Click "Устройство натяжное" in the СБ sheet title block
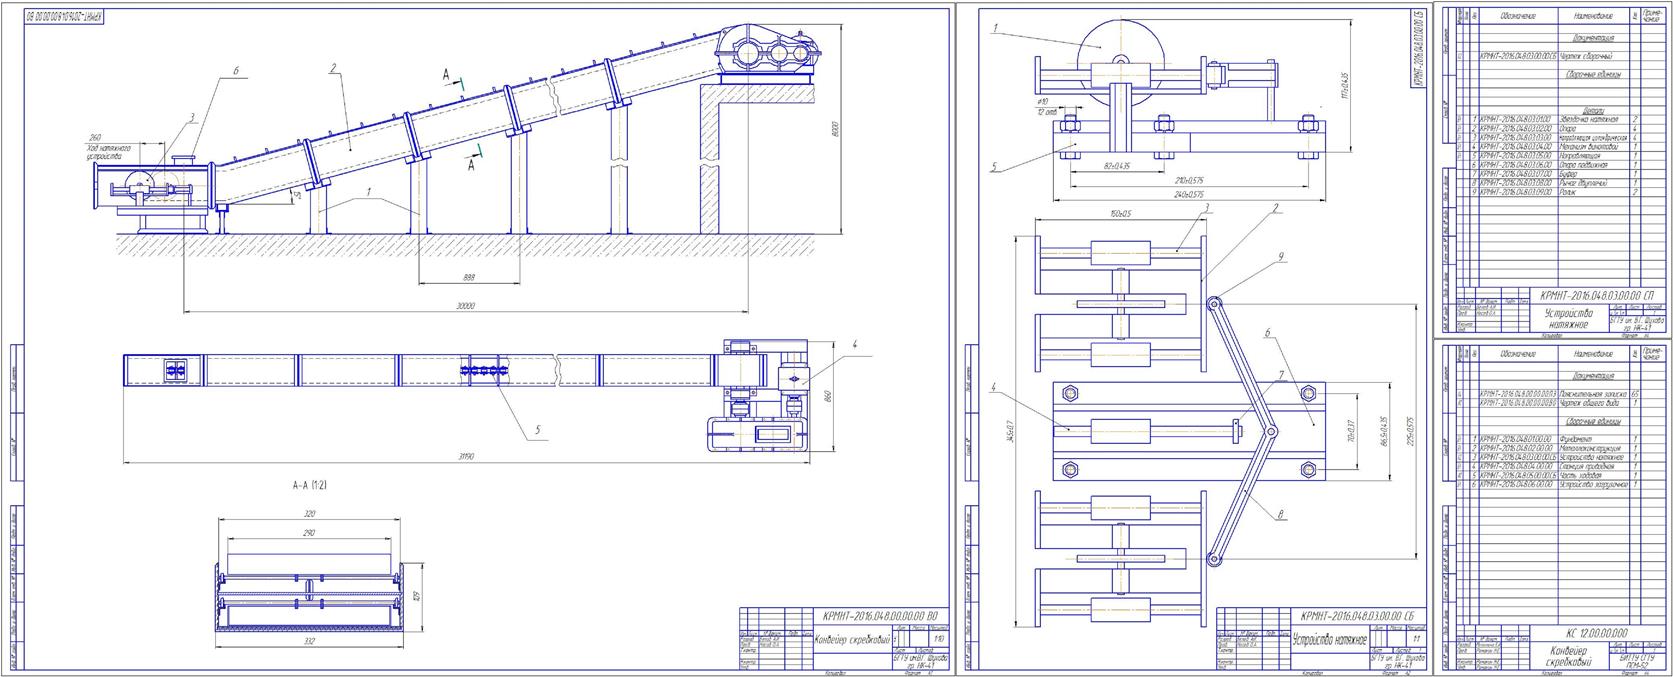This screenshot has height=677, width=1673. [1329, 640]
